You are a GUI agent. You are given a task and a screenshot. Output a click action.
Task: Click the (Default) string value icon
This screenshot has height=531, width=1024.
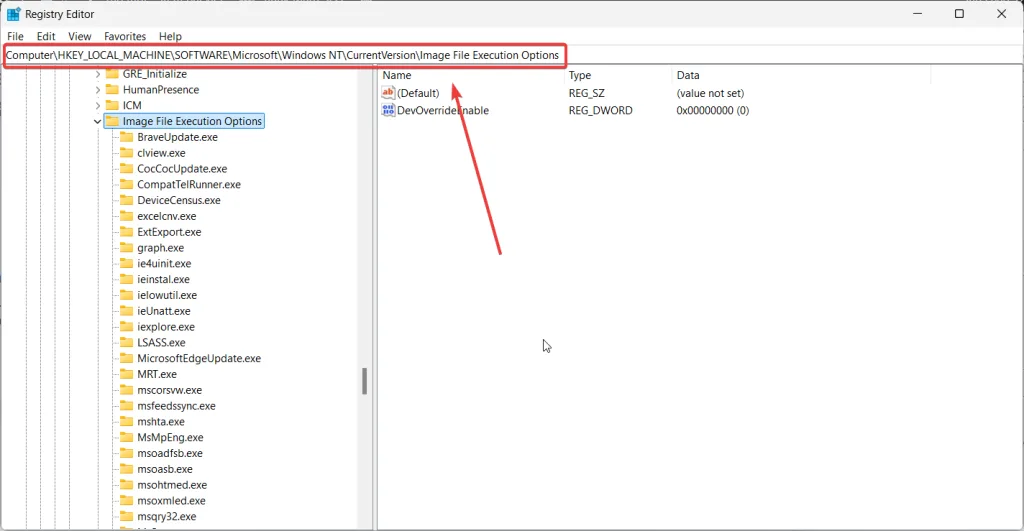[x=389, y=93]
